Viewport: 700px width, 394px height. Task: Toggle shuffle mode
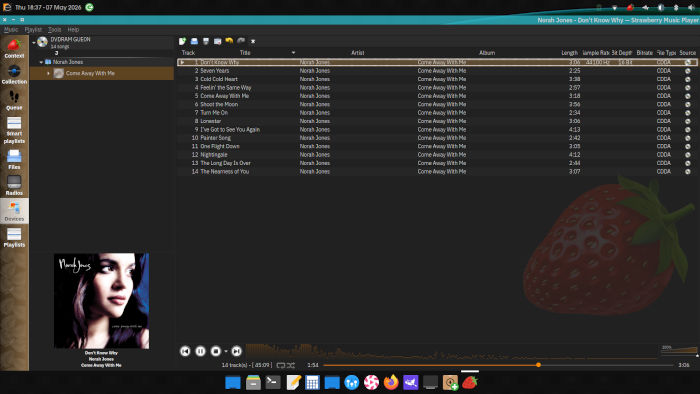click(x=291, y=365)
